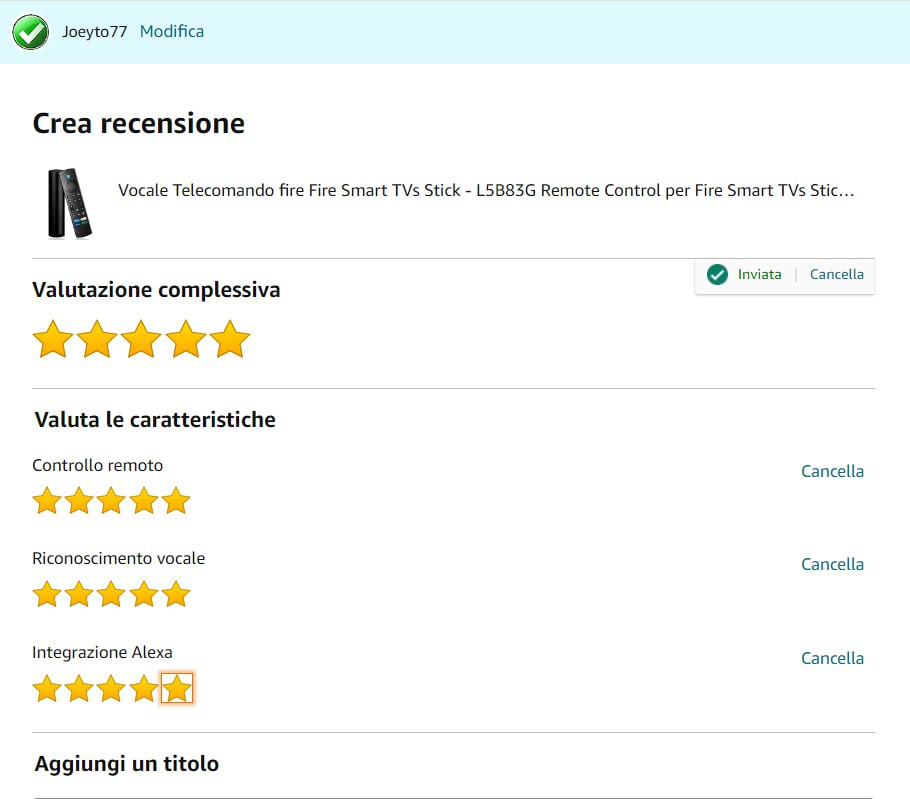Give Riconoscimento vocale five stars
This screenshot has width=910, height=799.
click(x=175, y=595)
